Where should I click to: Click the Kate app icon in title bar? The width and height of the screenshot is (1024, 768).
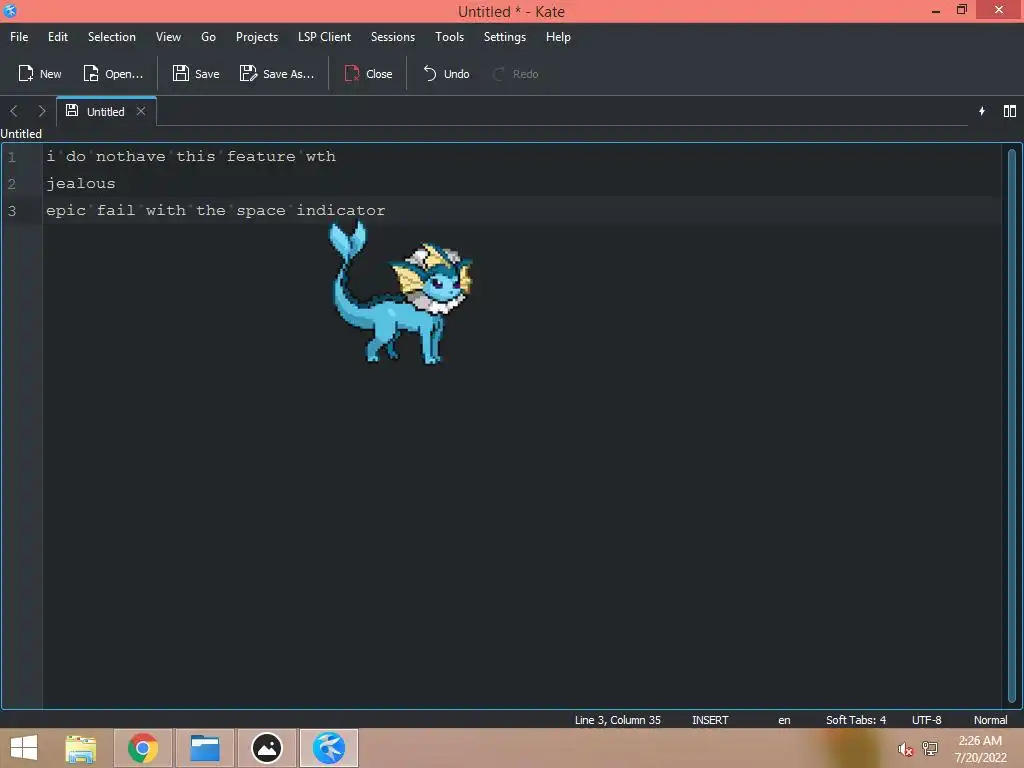[x=10, y=10]
